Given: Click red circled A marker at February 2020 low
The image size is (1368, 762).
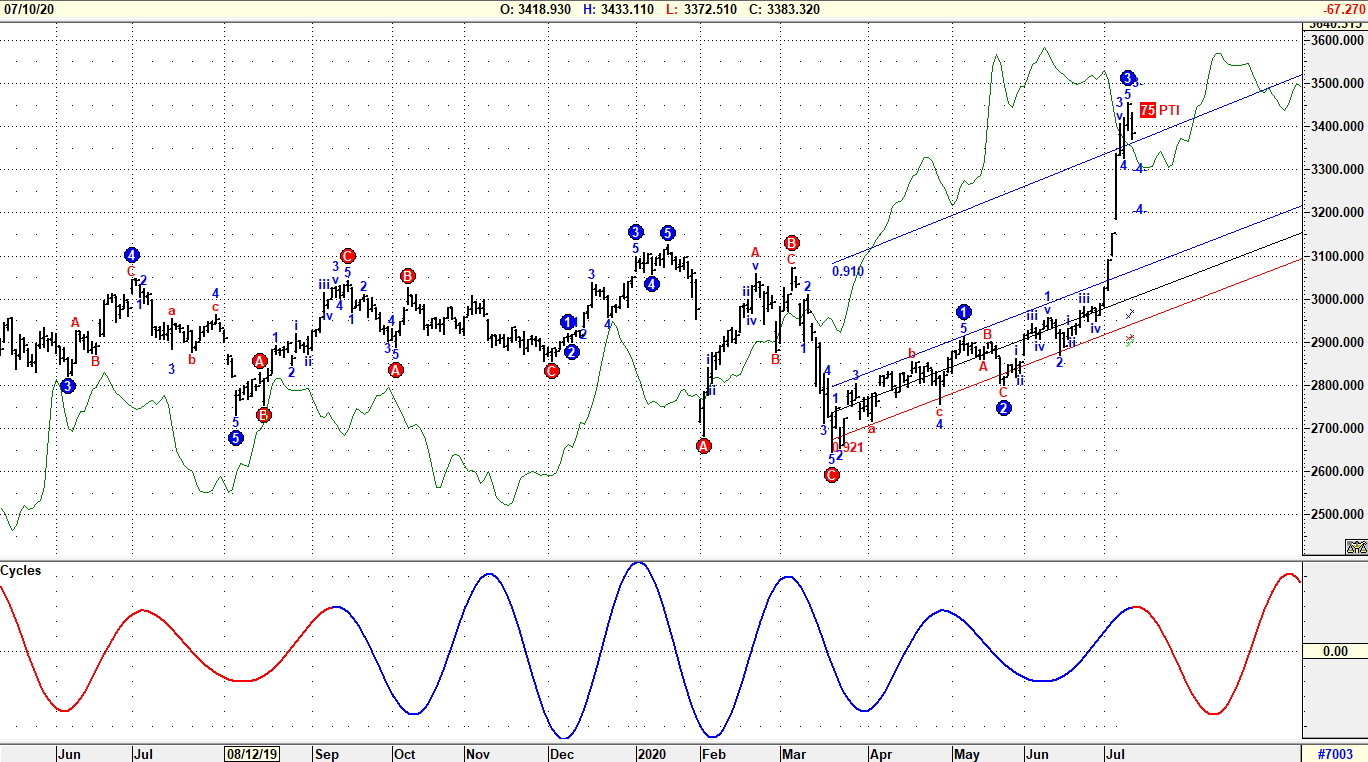Looking at the screenshot, I should tap(704, 446).
